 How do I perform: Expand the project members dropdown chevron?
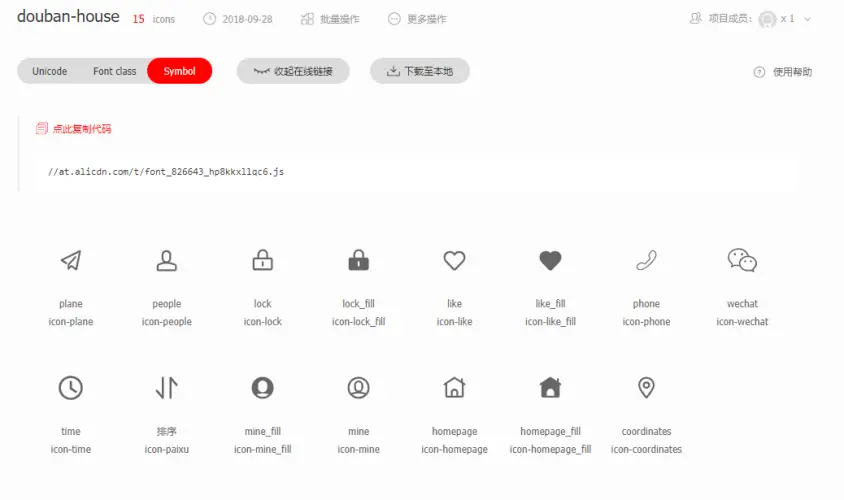tap(807, 19)
